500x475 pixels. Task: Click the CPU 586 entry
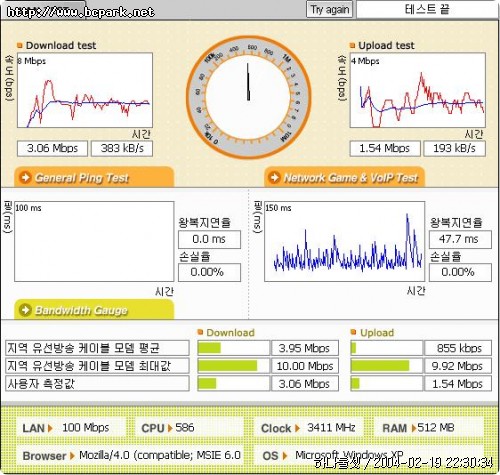[189, 427]
